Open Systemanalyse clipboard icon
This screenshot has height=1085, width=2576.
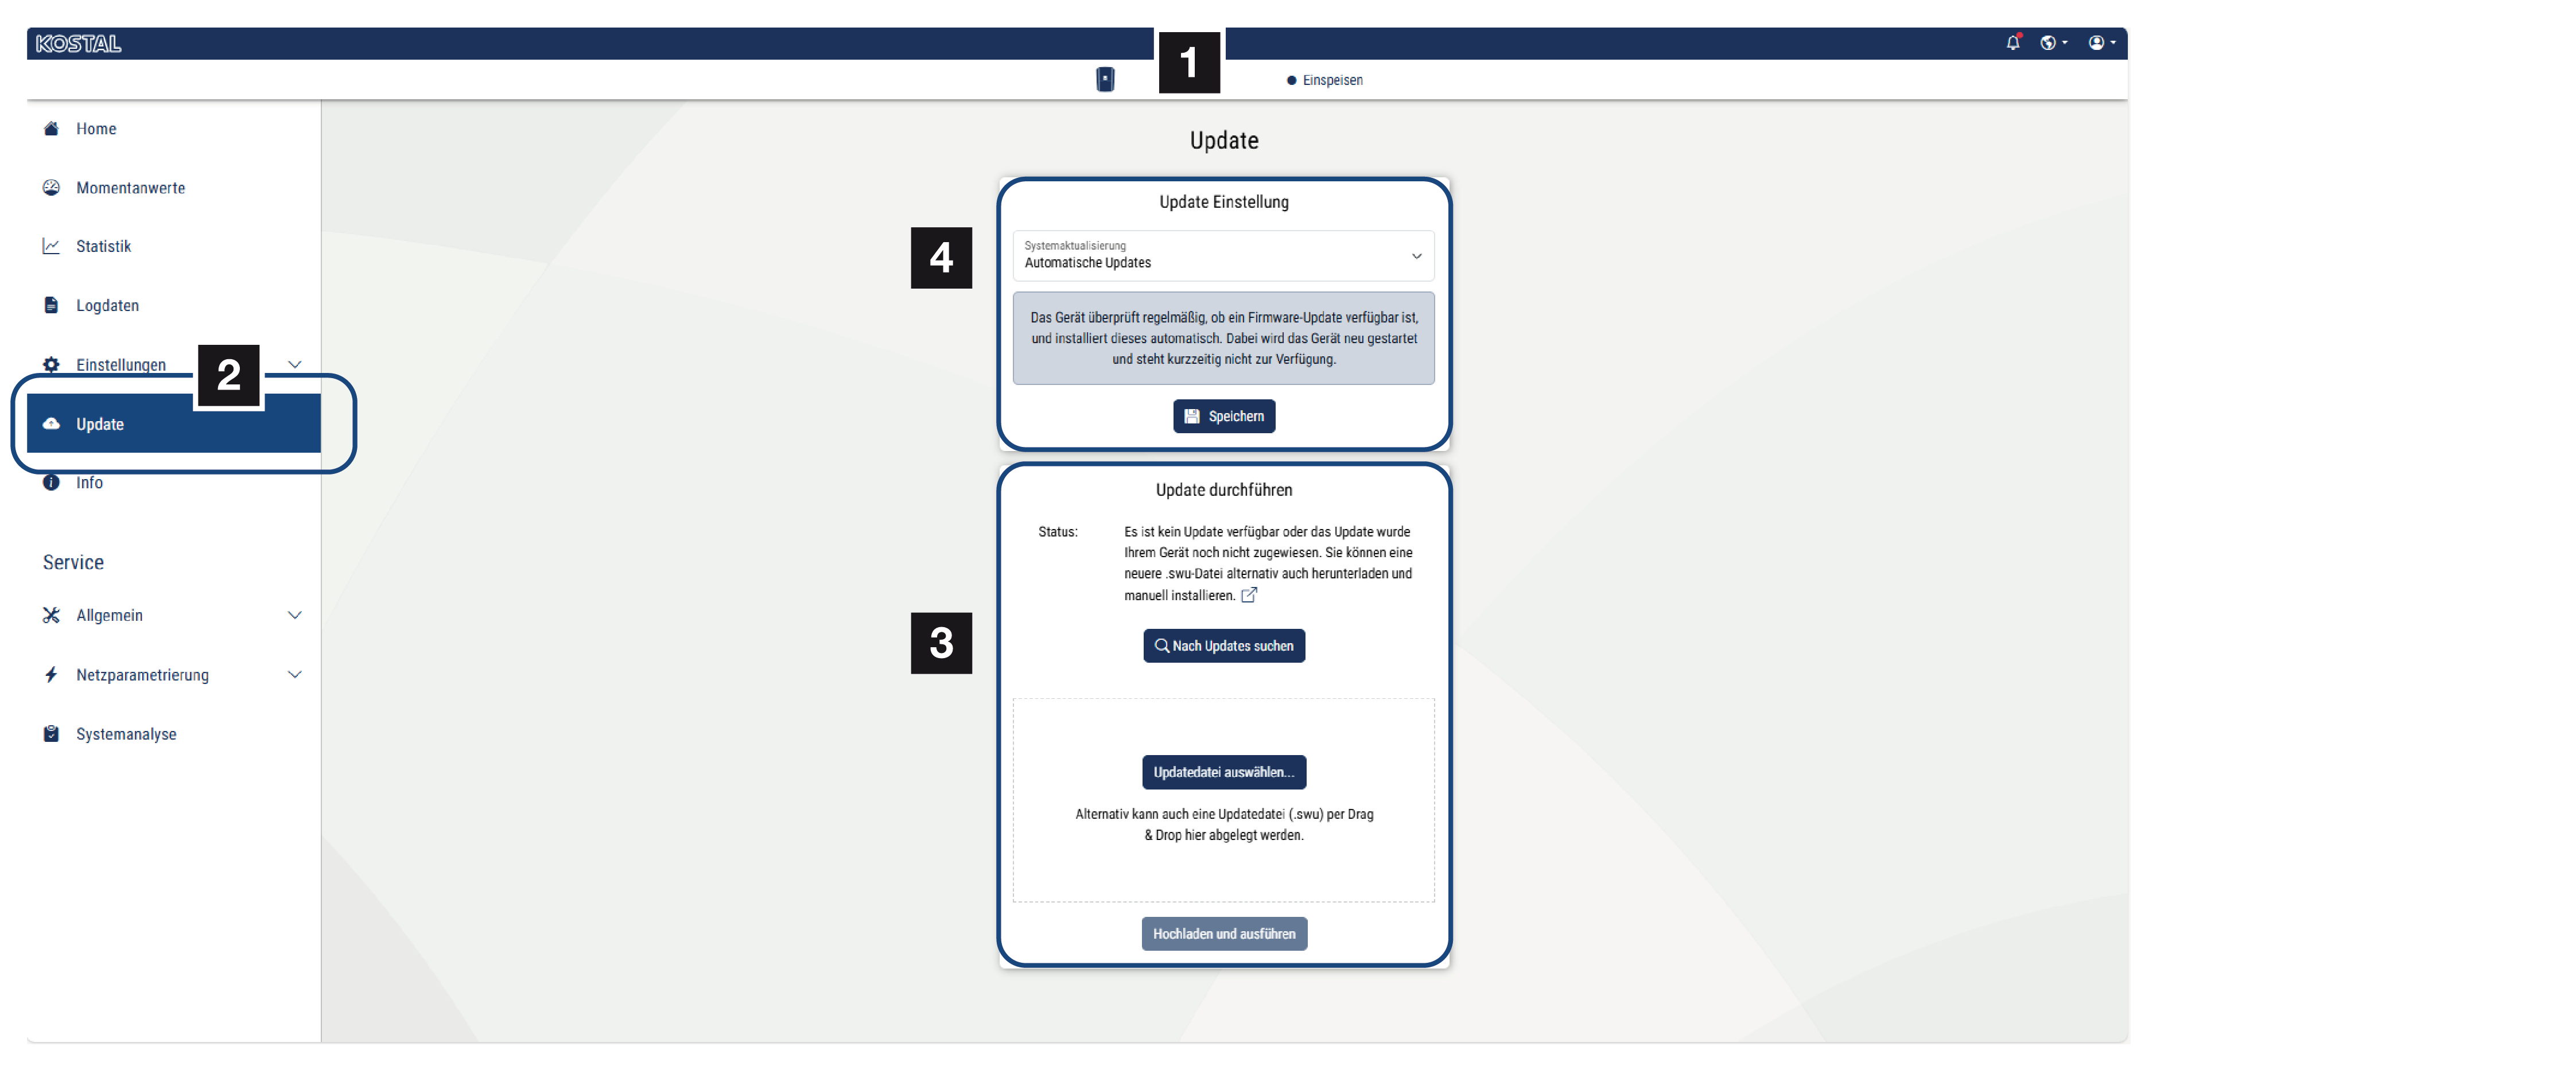click(51, 734)
